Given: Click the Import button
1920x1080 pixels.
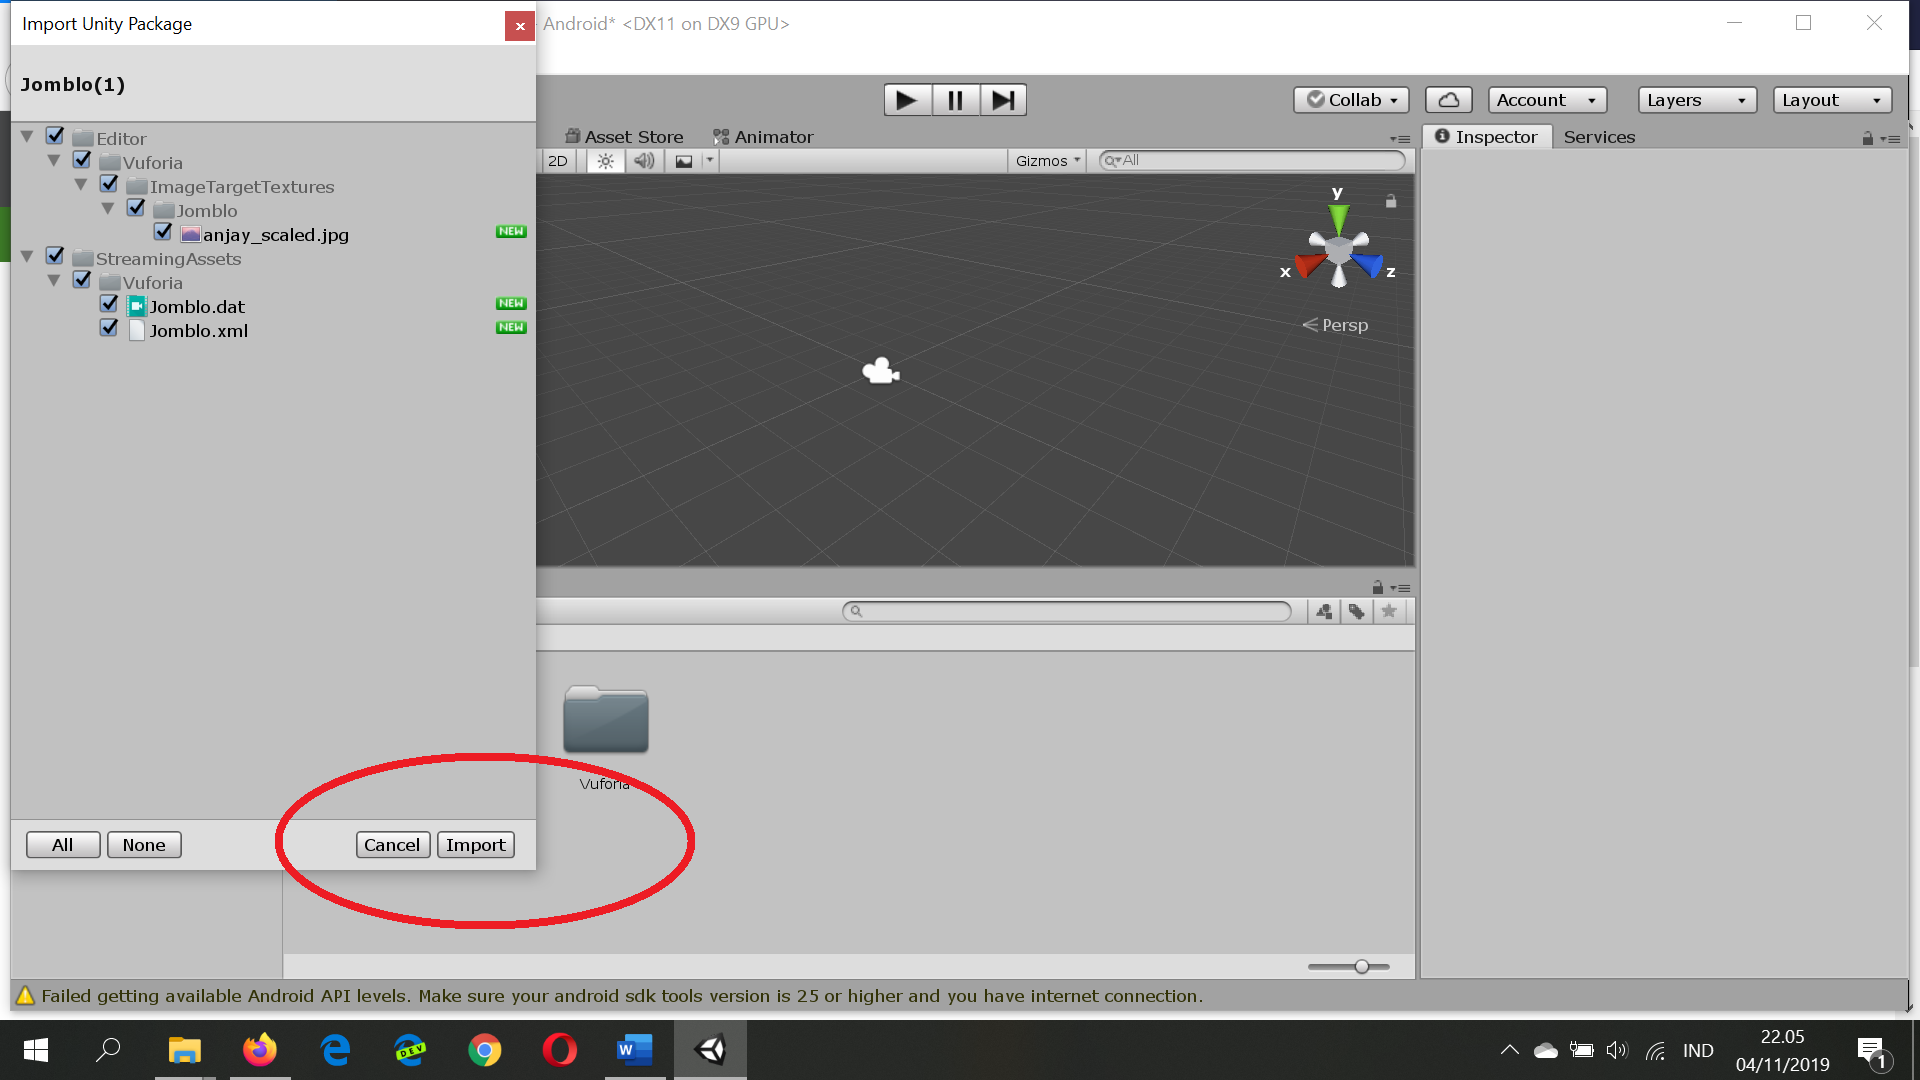Looking at the screenshot, I should coord(475,845).
